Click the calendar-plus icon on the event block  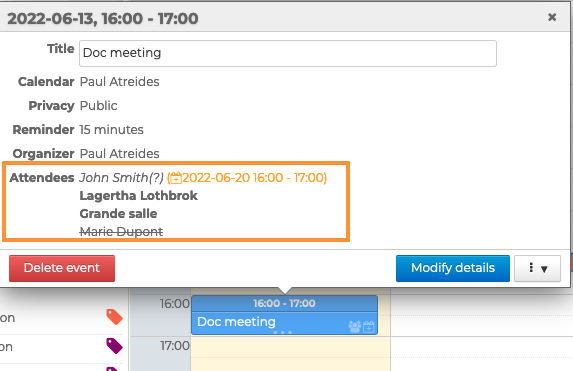click(369, 326)
